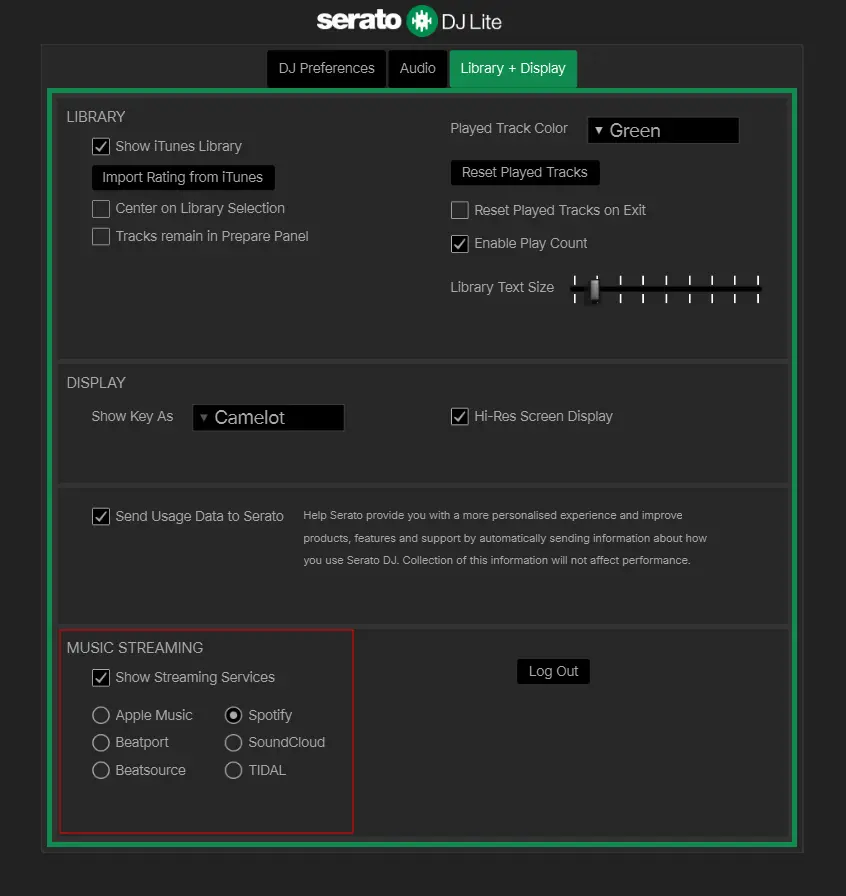Select the Apple Music radio button

(101, 715)
